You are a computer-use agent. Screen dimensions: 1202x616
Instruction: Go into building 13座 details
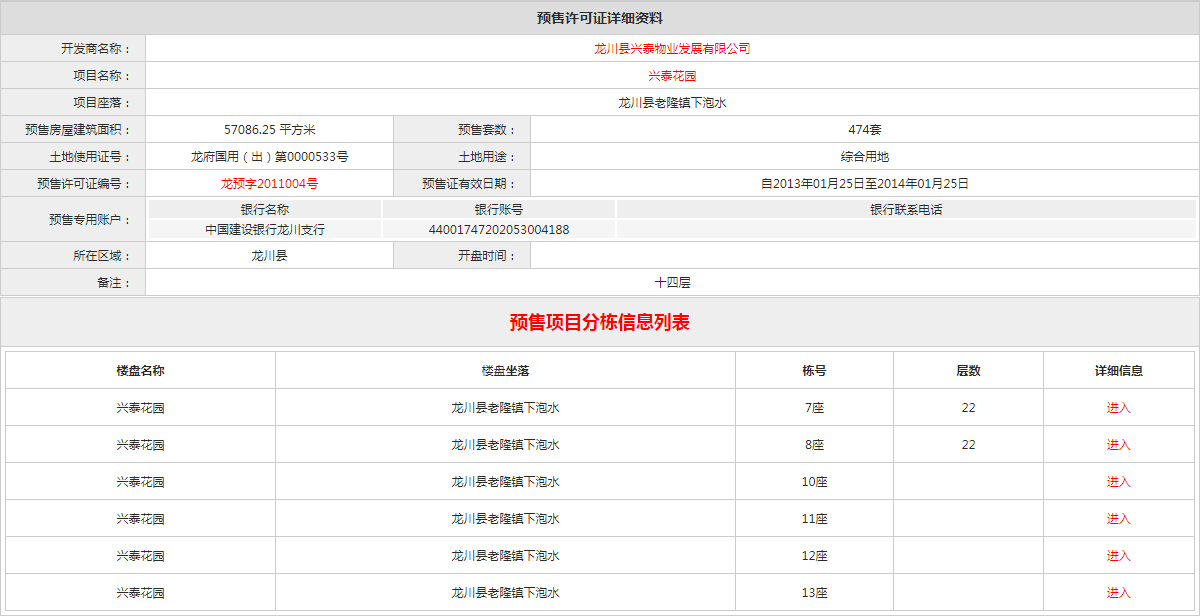pos(1118,593)
